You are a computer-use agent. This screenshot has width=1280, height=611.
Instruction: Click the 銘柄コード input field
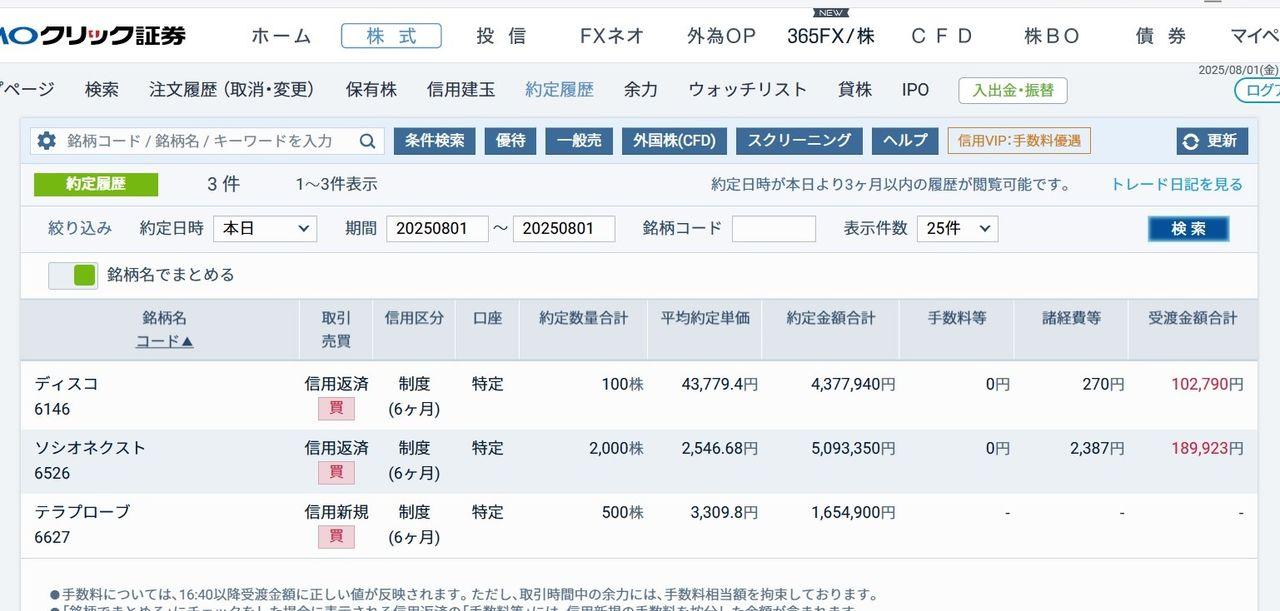[774, 228]
